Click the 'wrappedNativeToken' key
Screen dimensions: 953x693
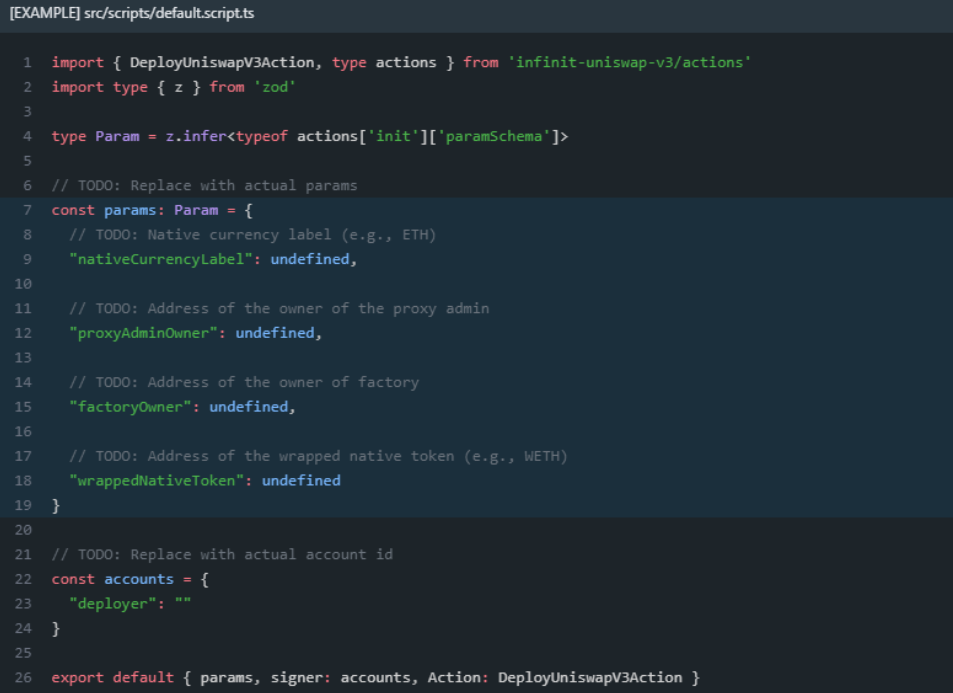157,481
